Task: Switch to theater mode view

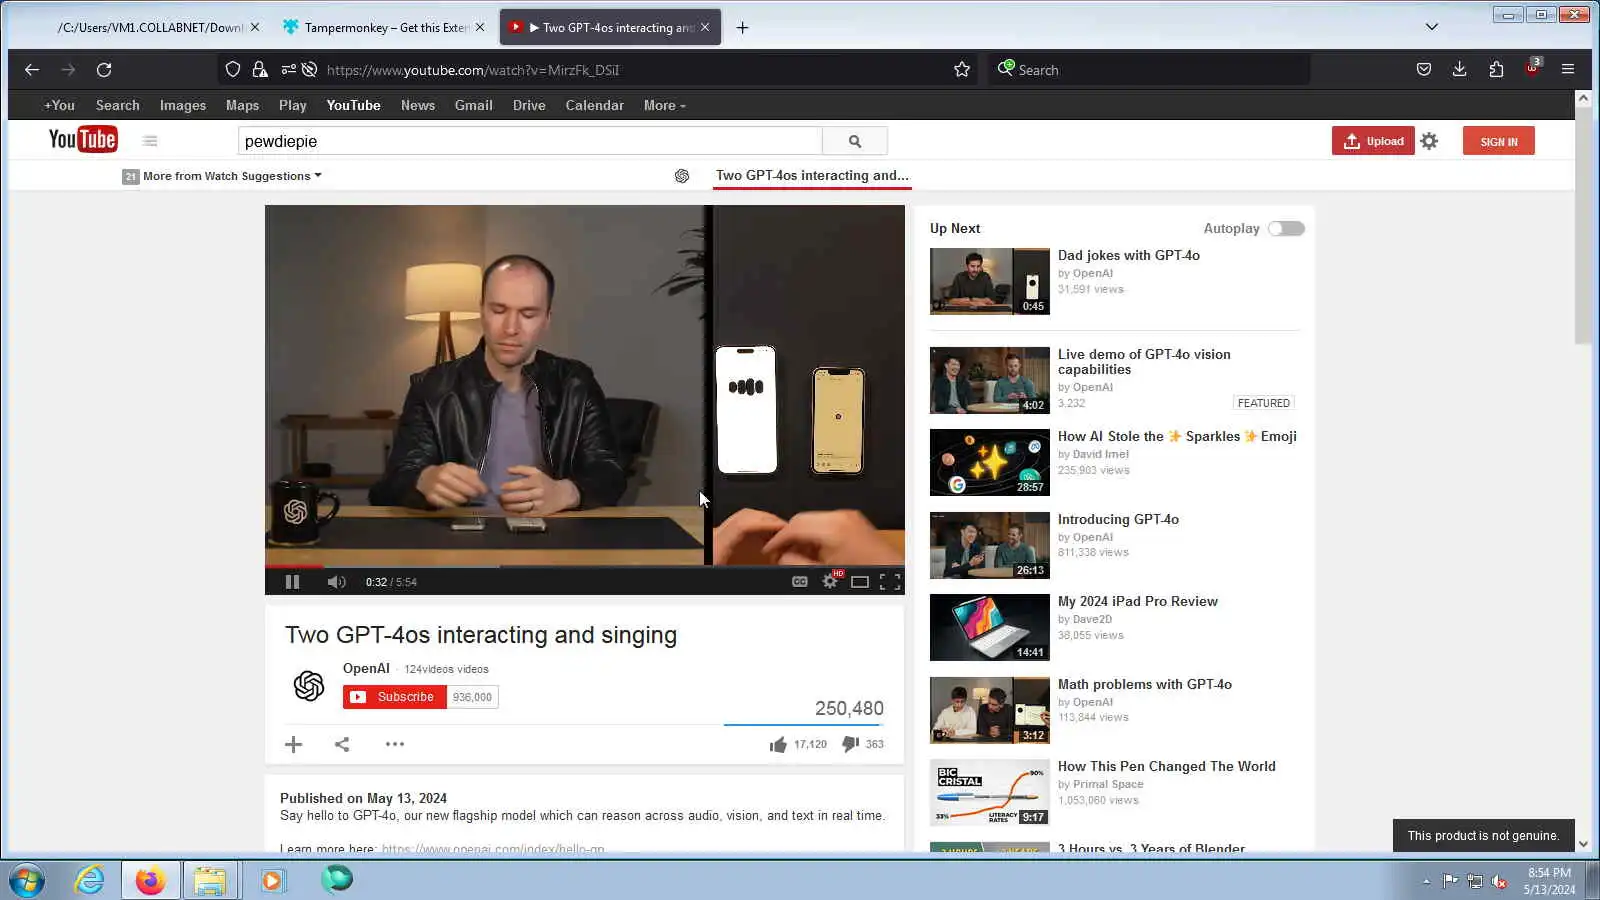Action: 859,582
